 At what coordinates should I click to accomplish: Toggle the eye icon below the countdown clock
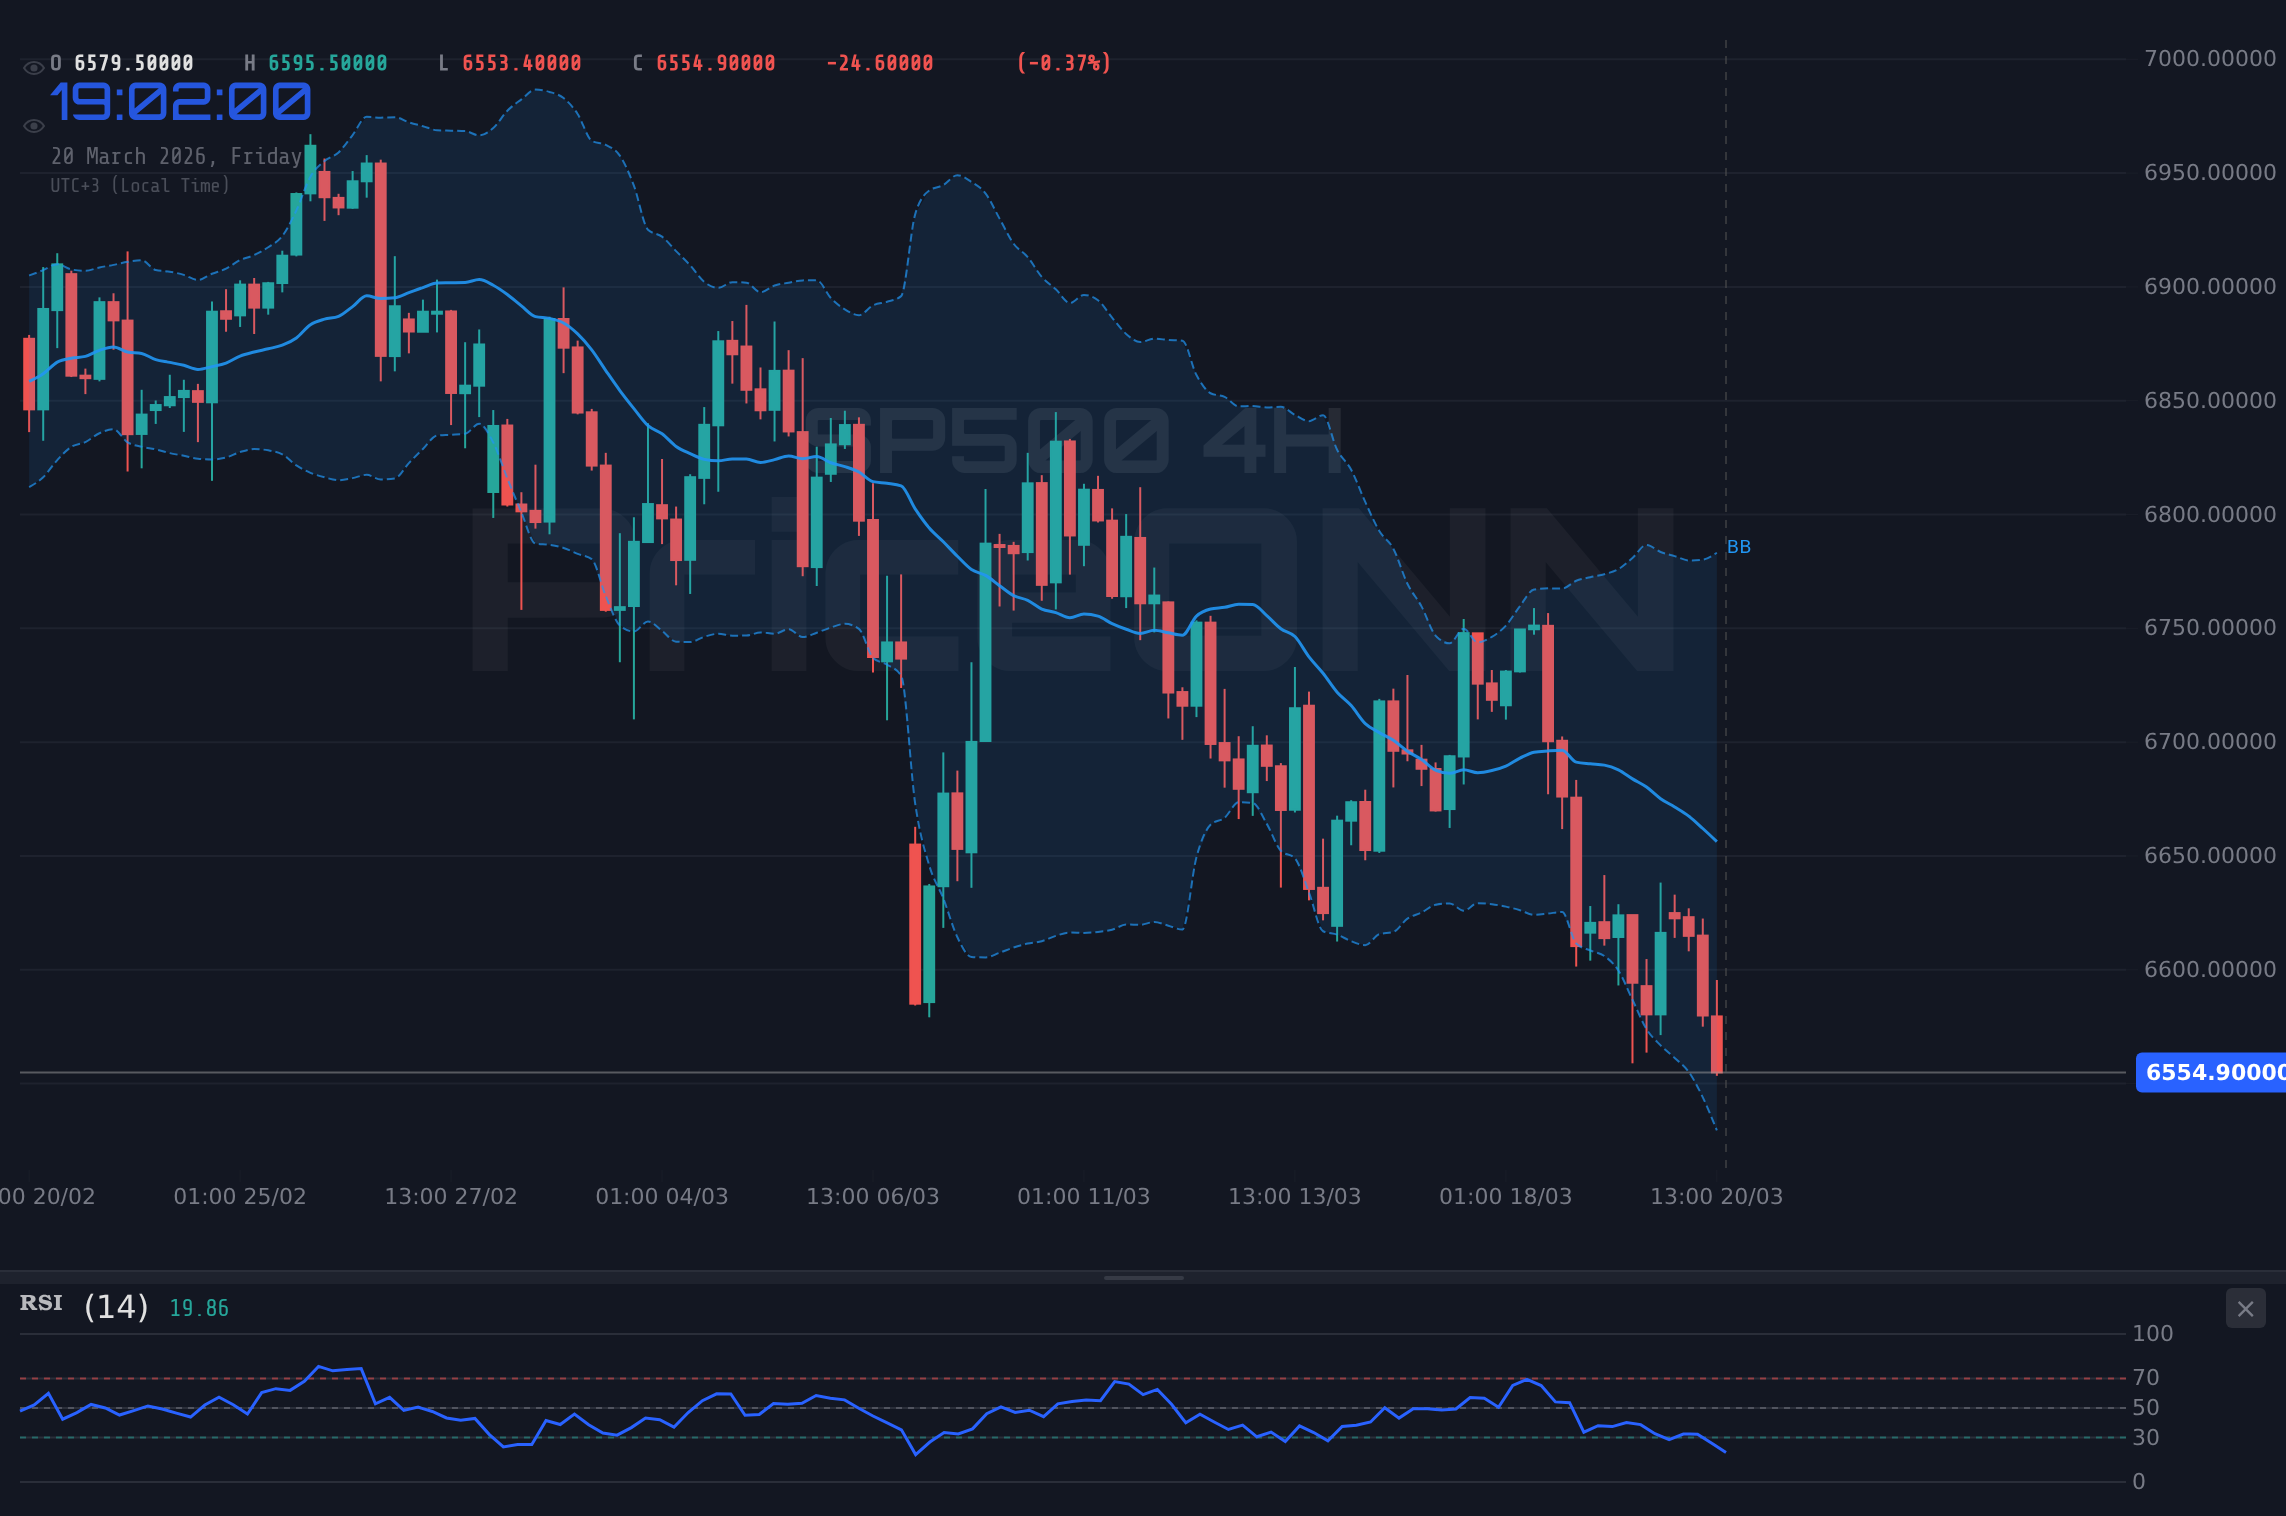point(33,125)
